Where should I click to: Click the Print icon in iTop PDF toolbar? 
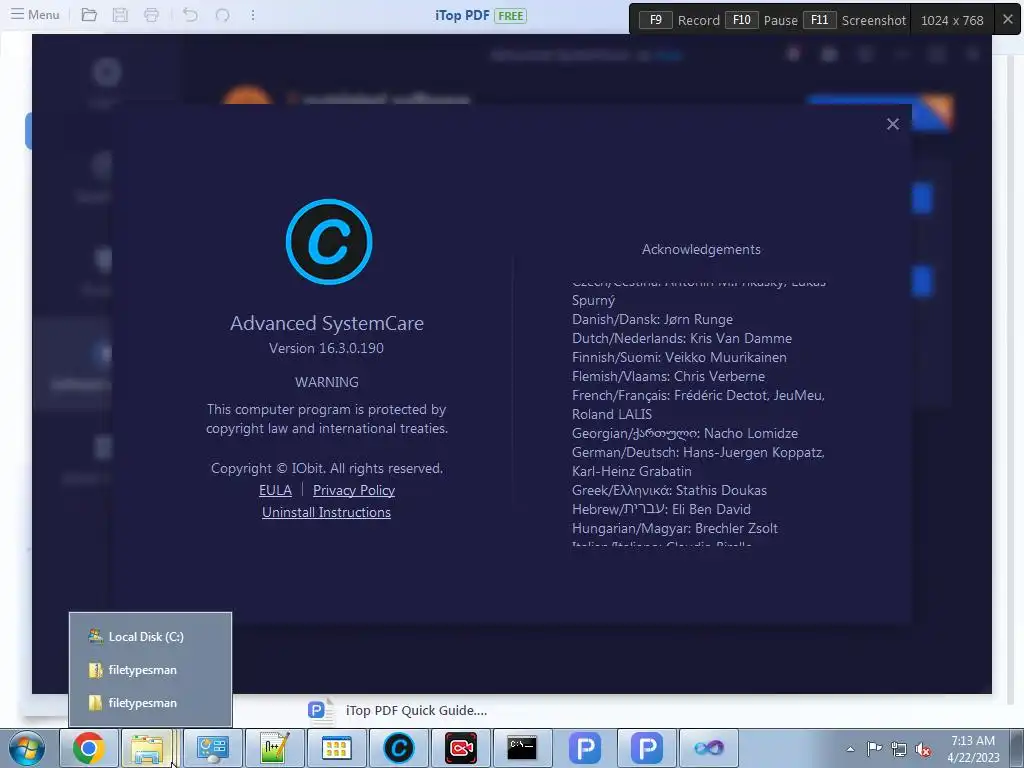151,14
